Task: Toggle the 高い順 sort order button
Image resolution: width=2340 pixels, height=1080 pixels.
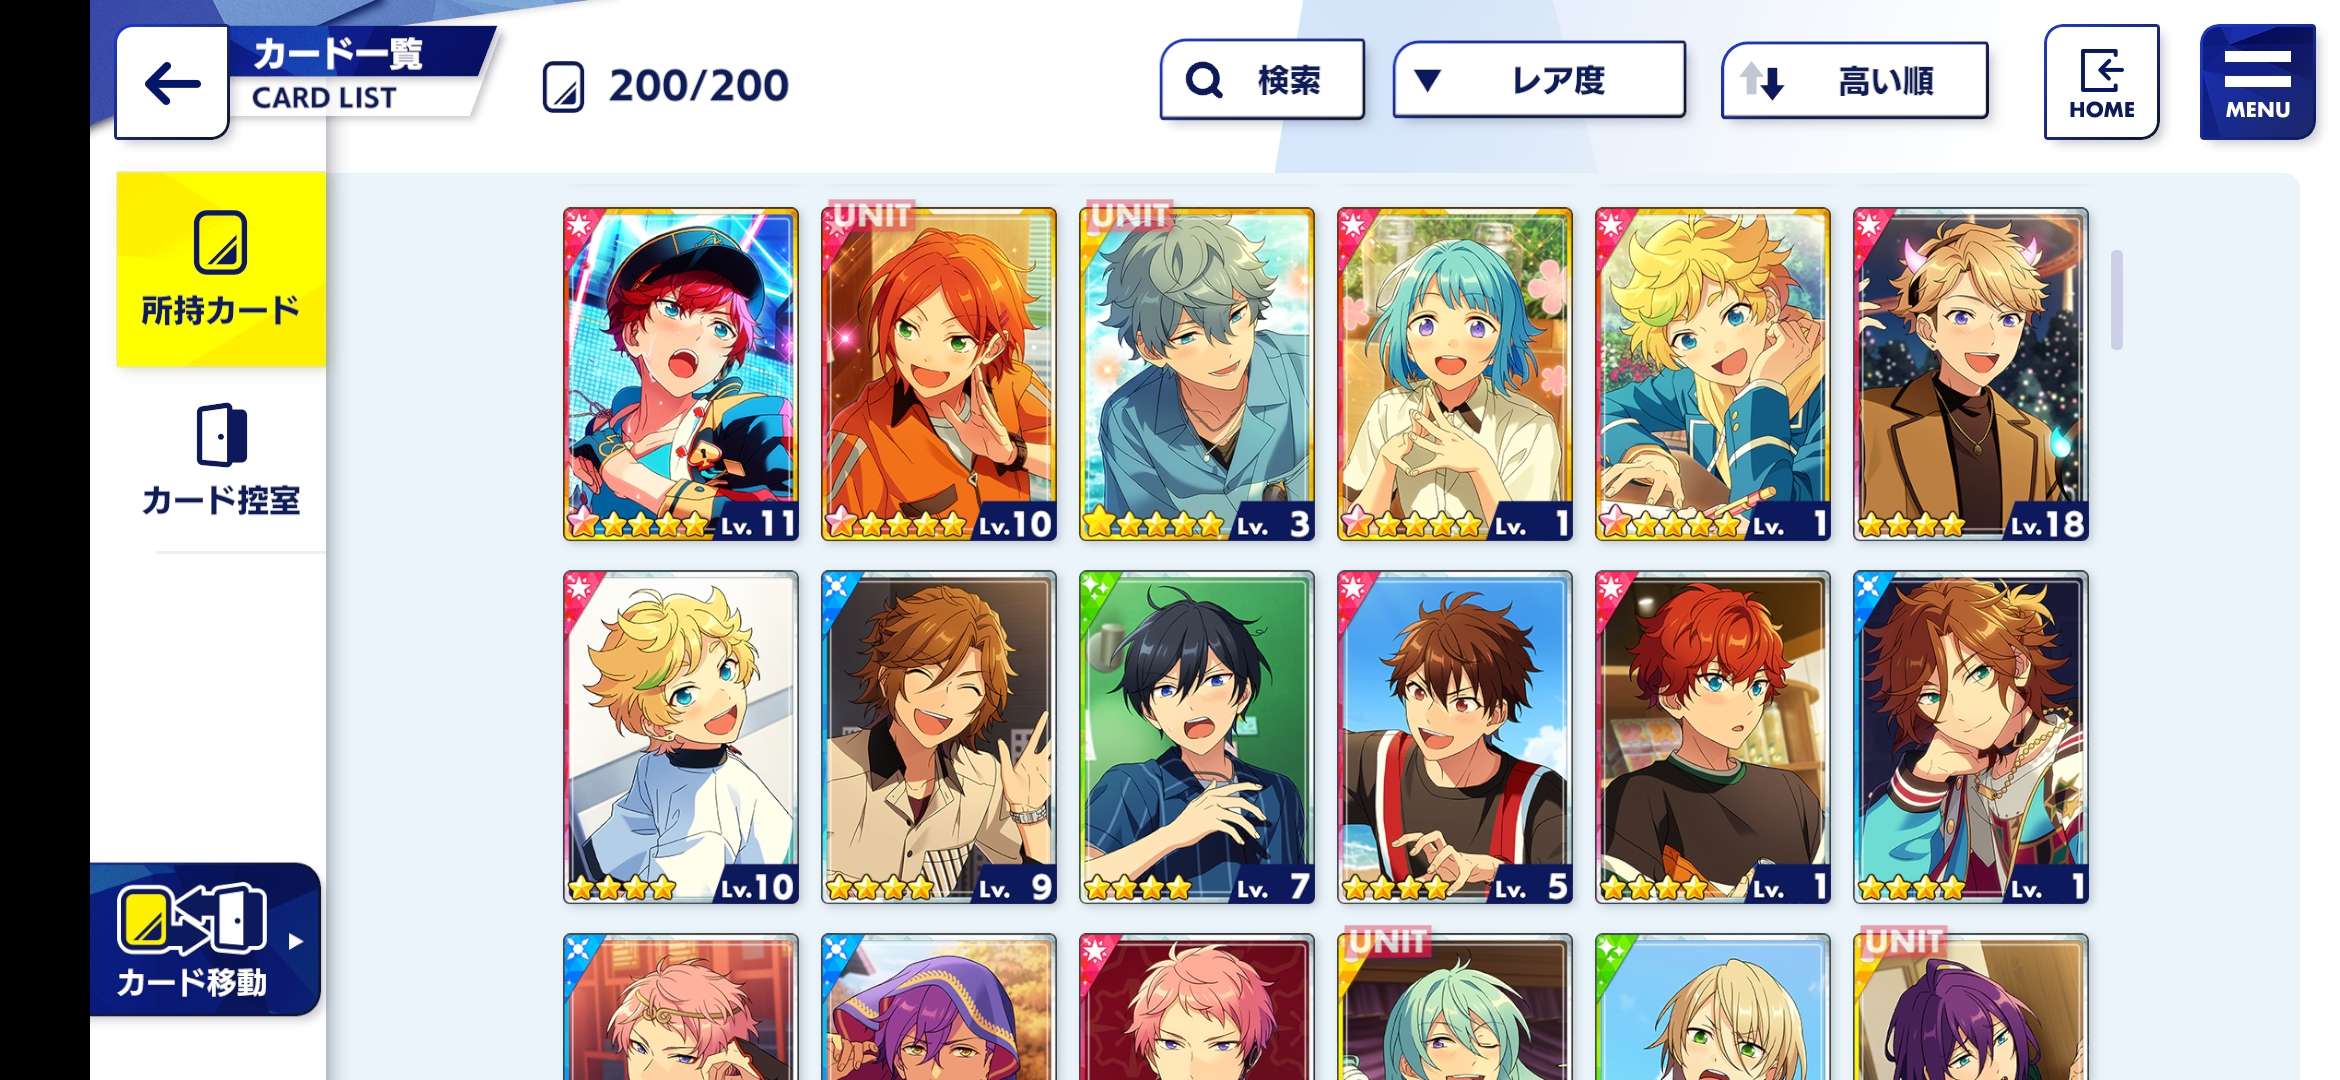Action: pyautogui.click(x=1854, y=80)
